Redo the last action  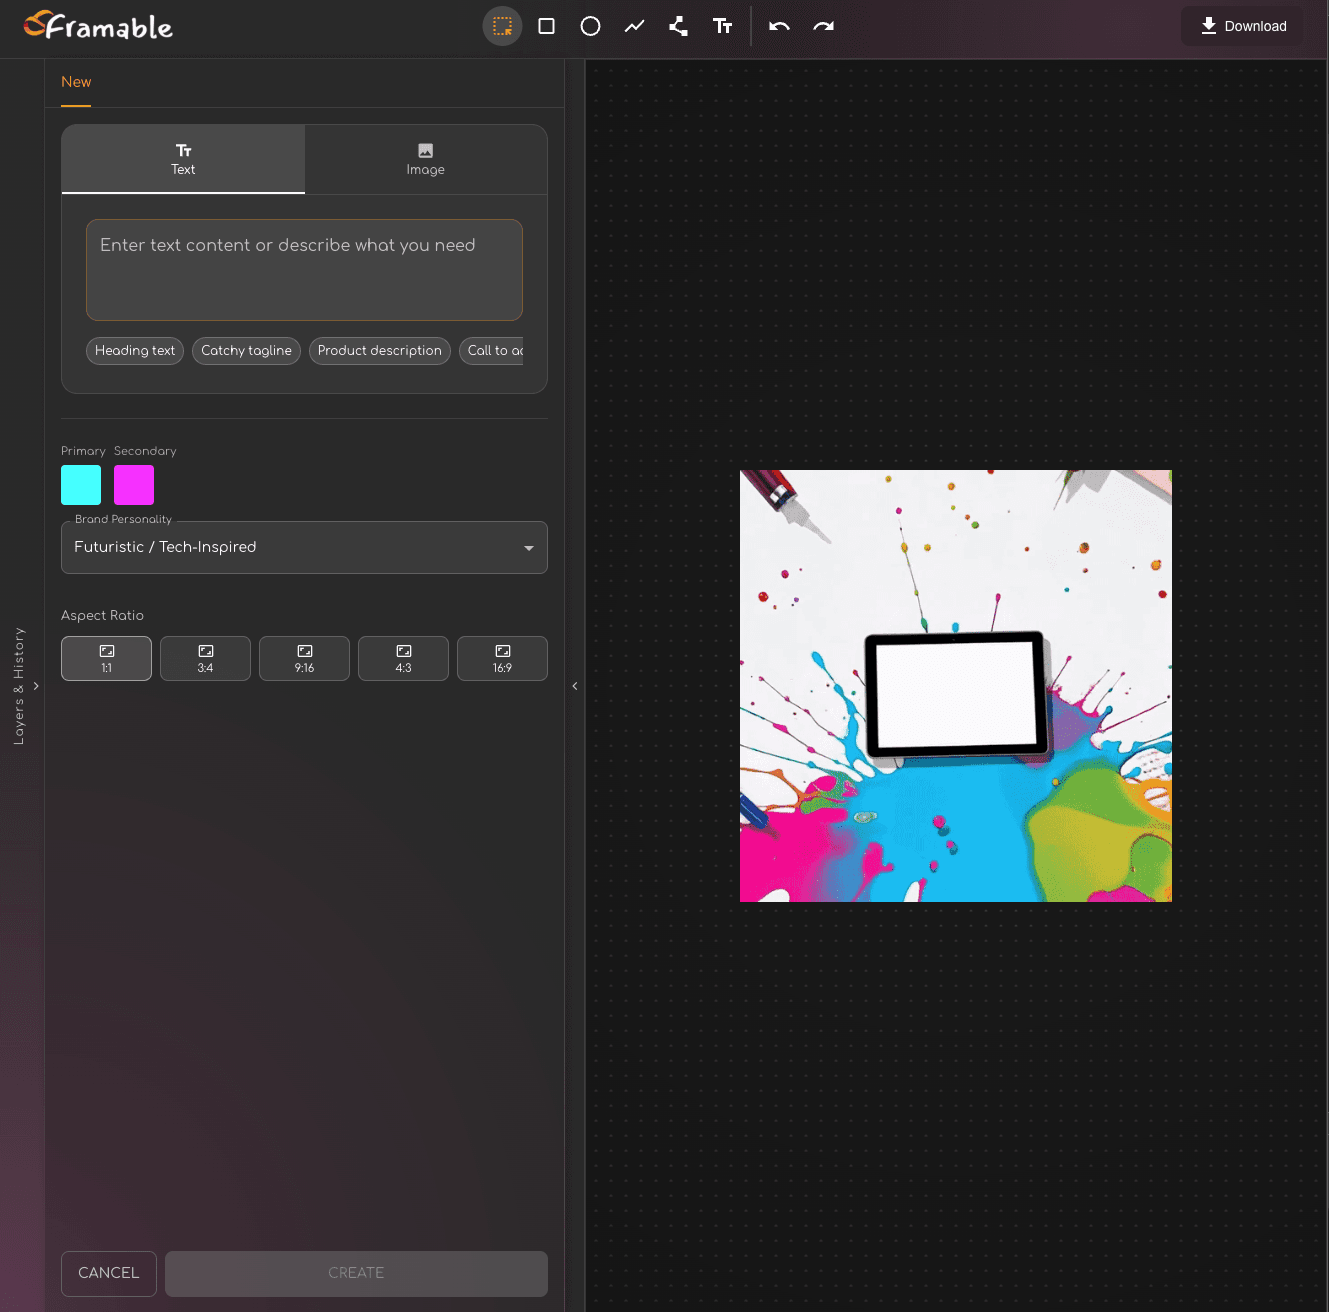tap(823, 26)
